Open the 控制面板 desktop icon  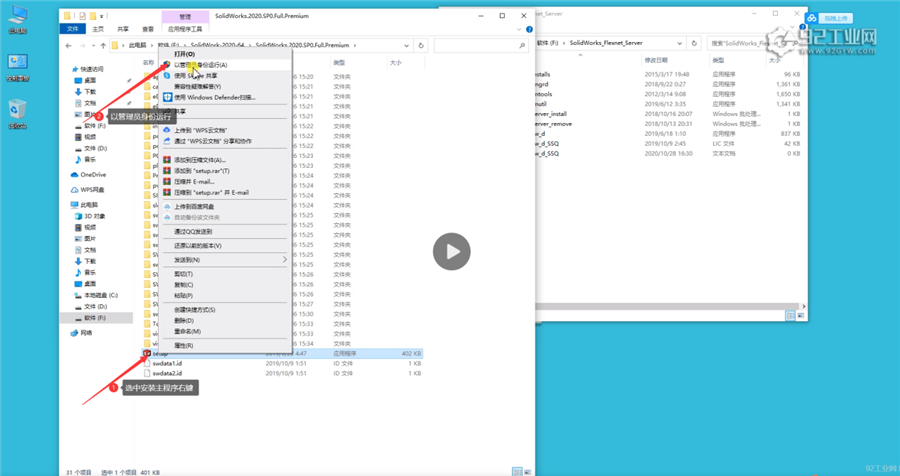point(18,68)
